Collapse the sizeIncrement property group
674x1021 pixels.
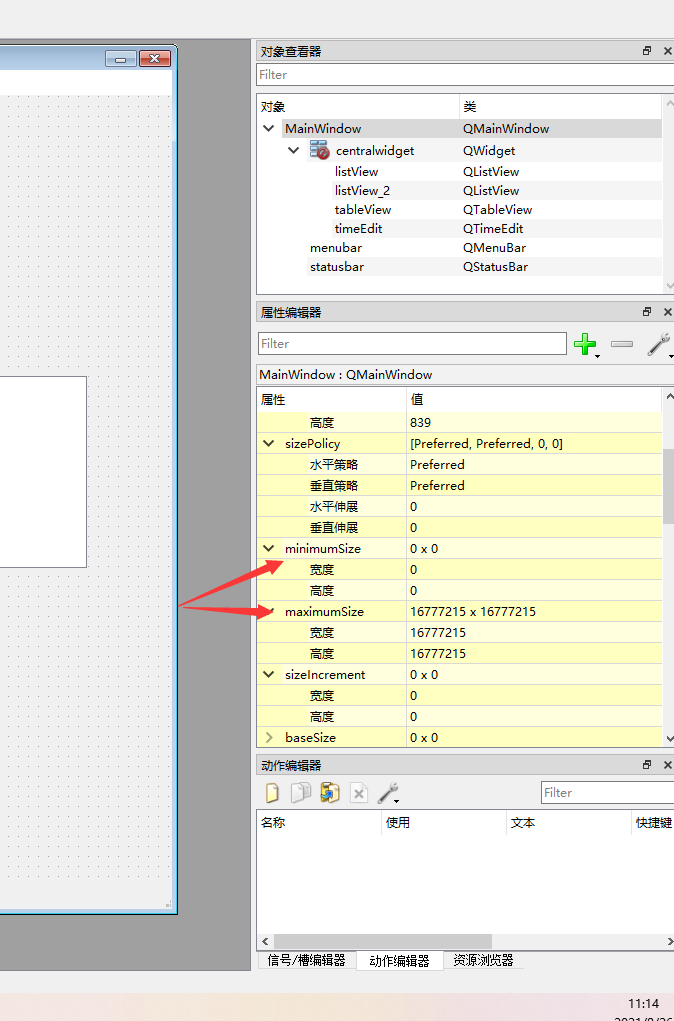point(268,675)
